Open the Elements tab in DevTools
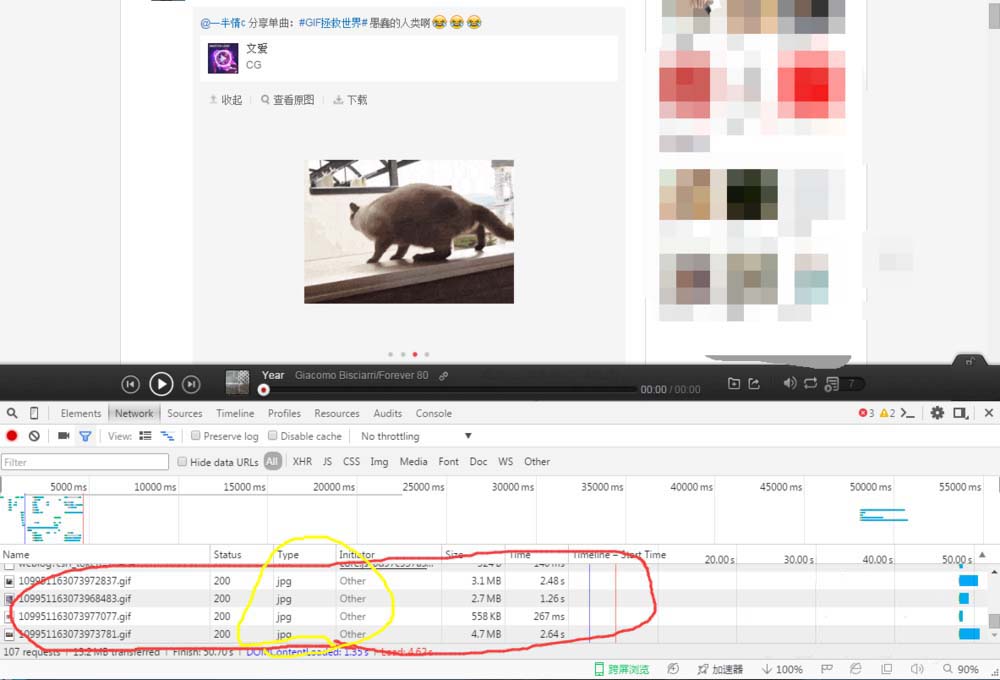The height and width of the screenshot is (680, 1000). [81, 413]
